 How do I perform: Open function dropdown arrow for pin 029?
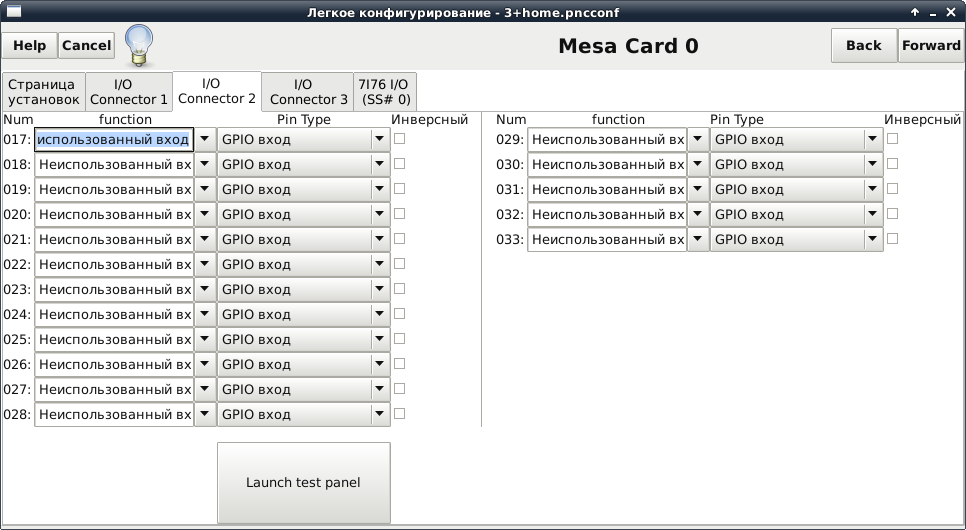pos(698,139)
